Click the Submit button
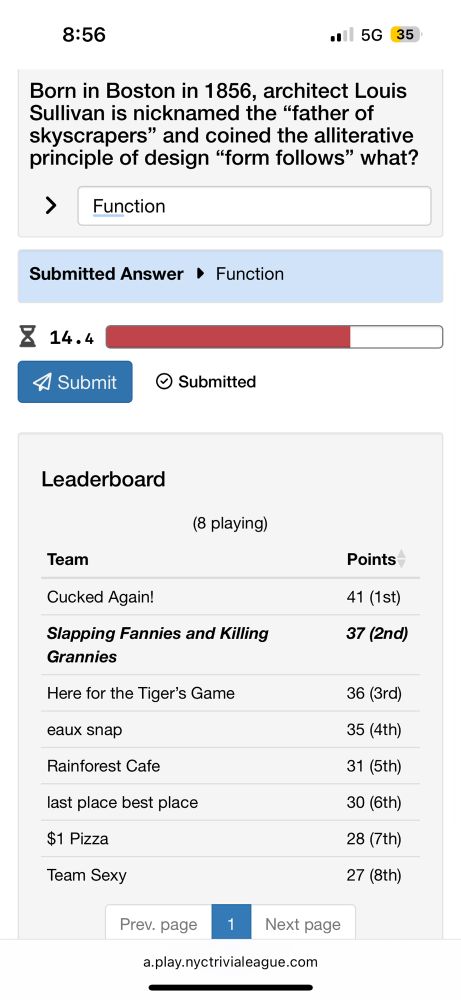The width and height of the screenshot is (461, 1000). coord(75,382)
